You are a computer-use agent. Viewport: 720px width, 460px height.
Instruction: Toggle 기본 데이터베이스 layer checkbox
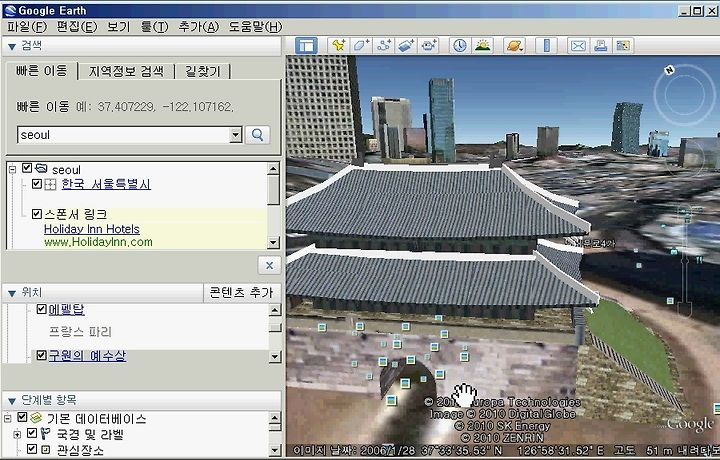pos(22,417)
